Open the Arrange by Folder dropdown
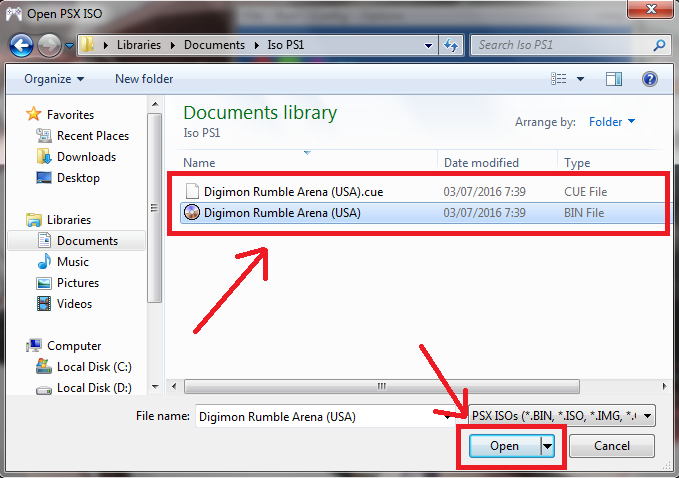The image size is (679, 478). pos(612,122)
